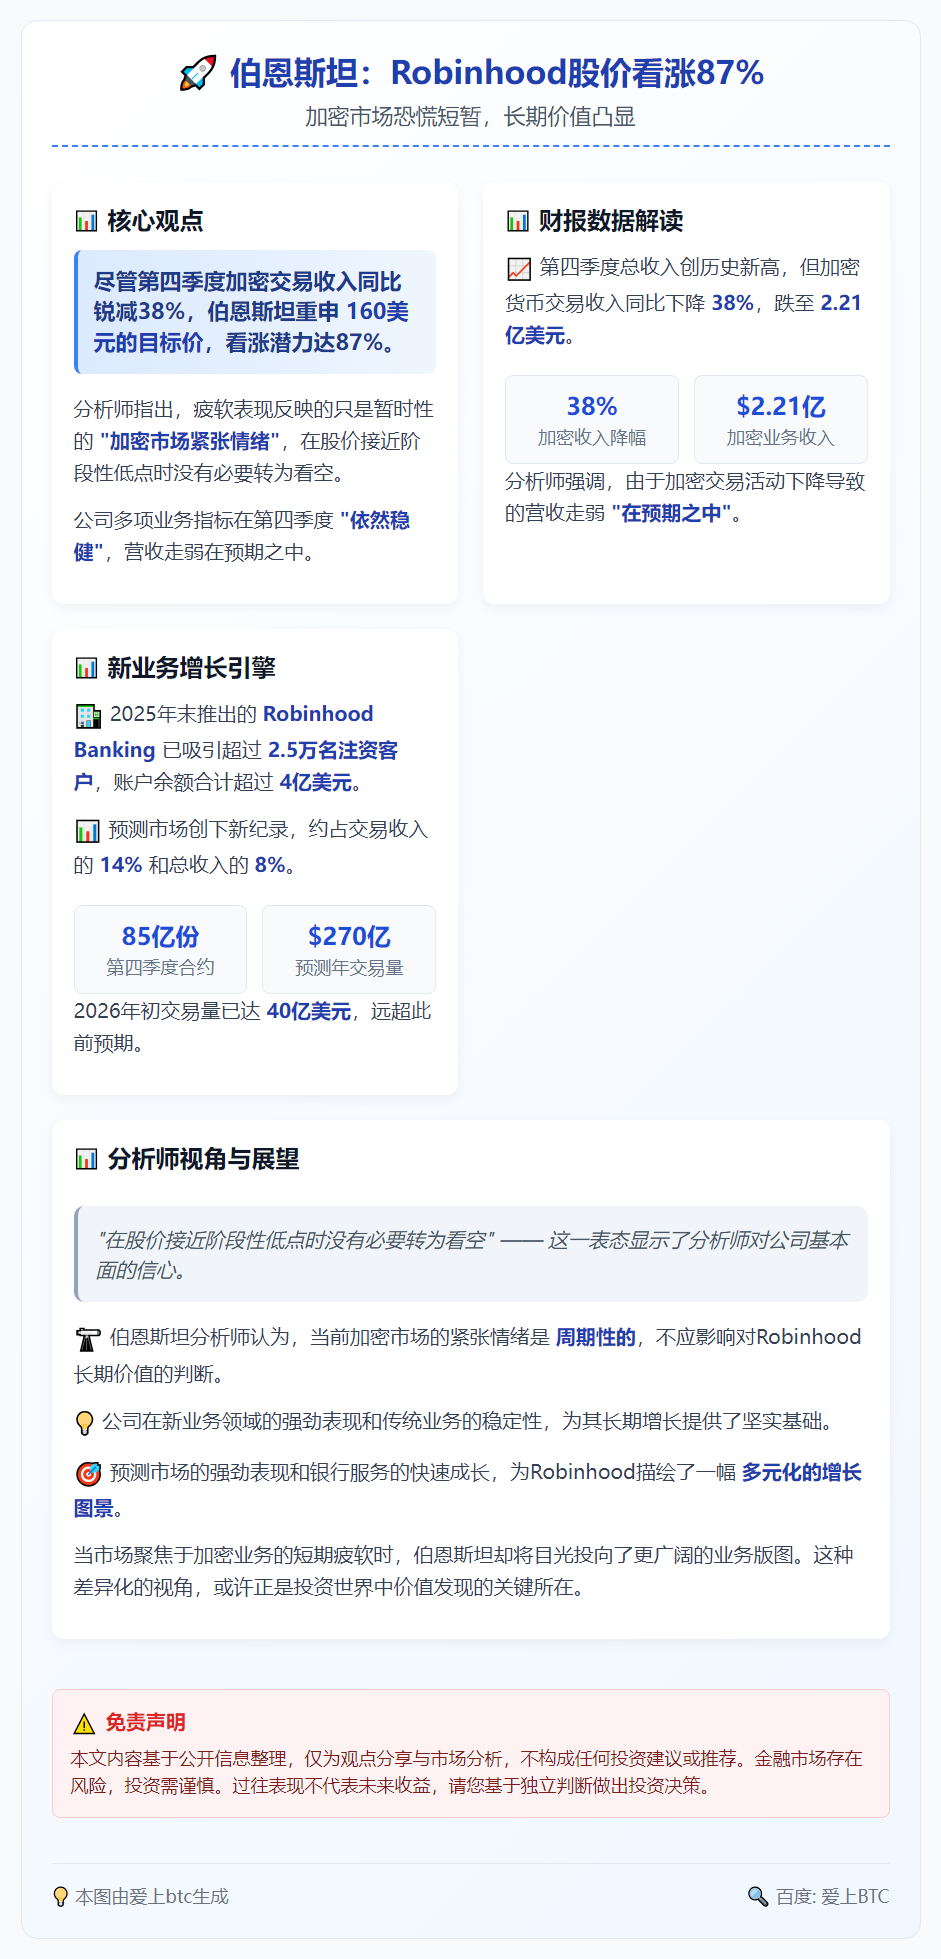Viewport: 941px width, 1959px height.
Task: Click the lightbulb icon beside 本图由爱上btc生成
Action: 60,1897
